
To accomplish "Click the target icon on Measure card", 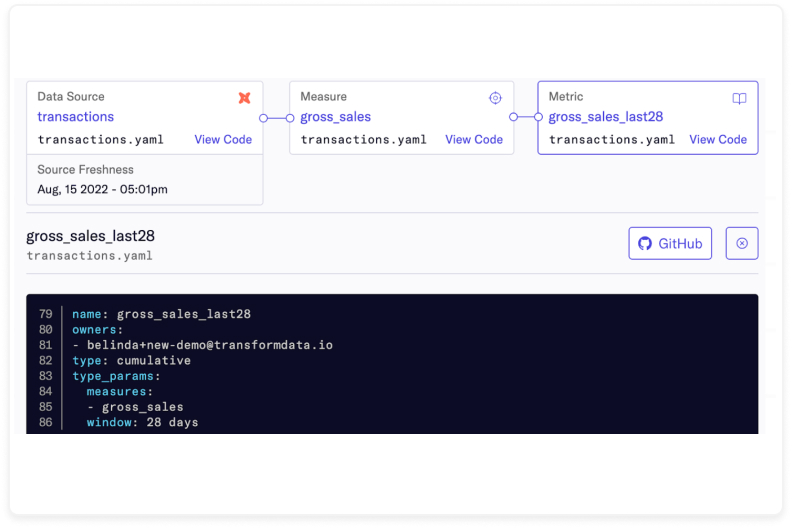I will (x=495, y=98).
